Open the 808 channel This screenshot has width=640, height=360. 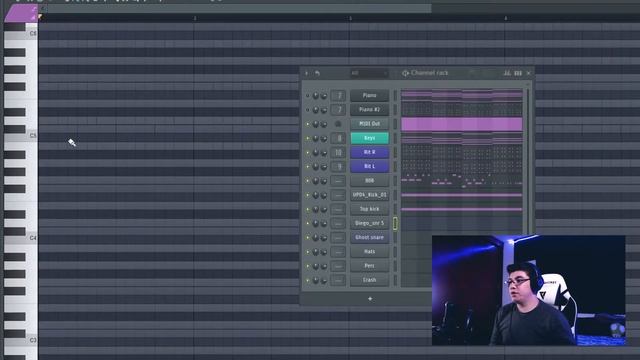pos(369,180)
